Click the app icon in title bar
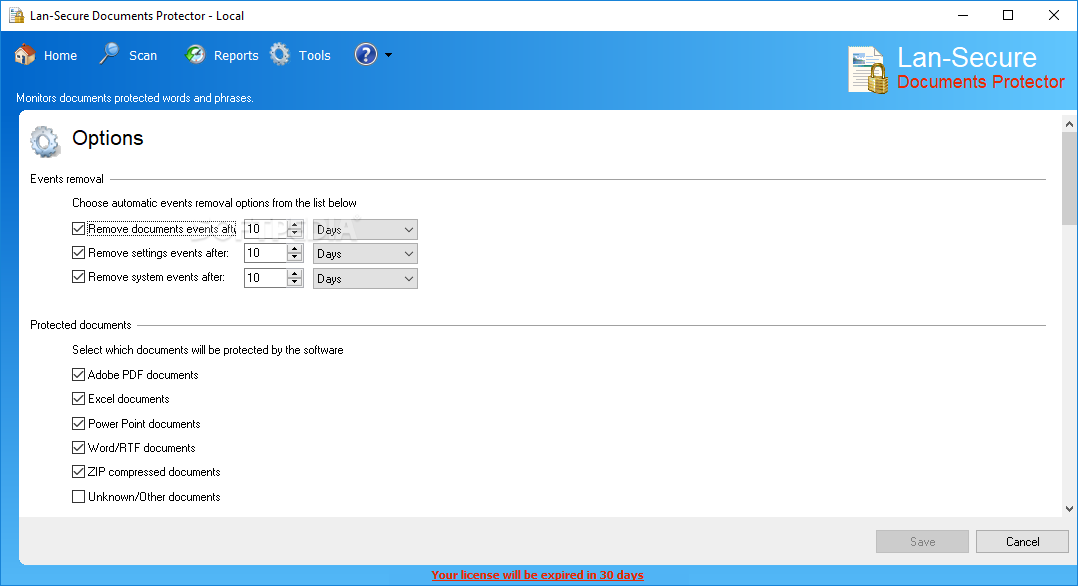1078x586 pixels. [16, 15]
